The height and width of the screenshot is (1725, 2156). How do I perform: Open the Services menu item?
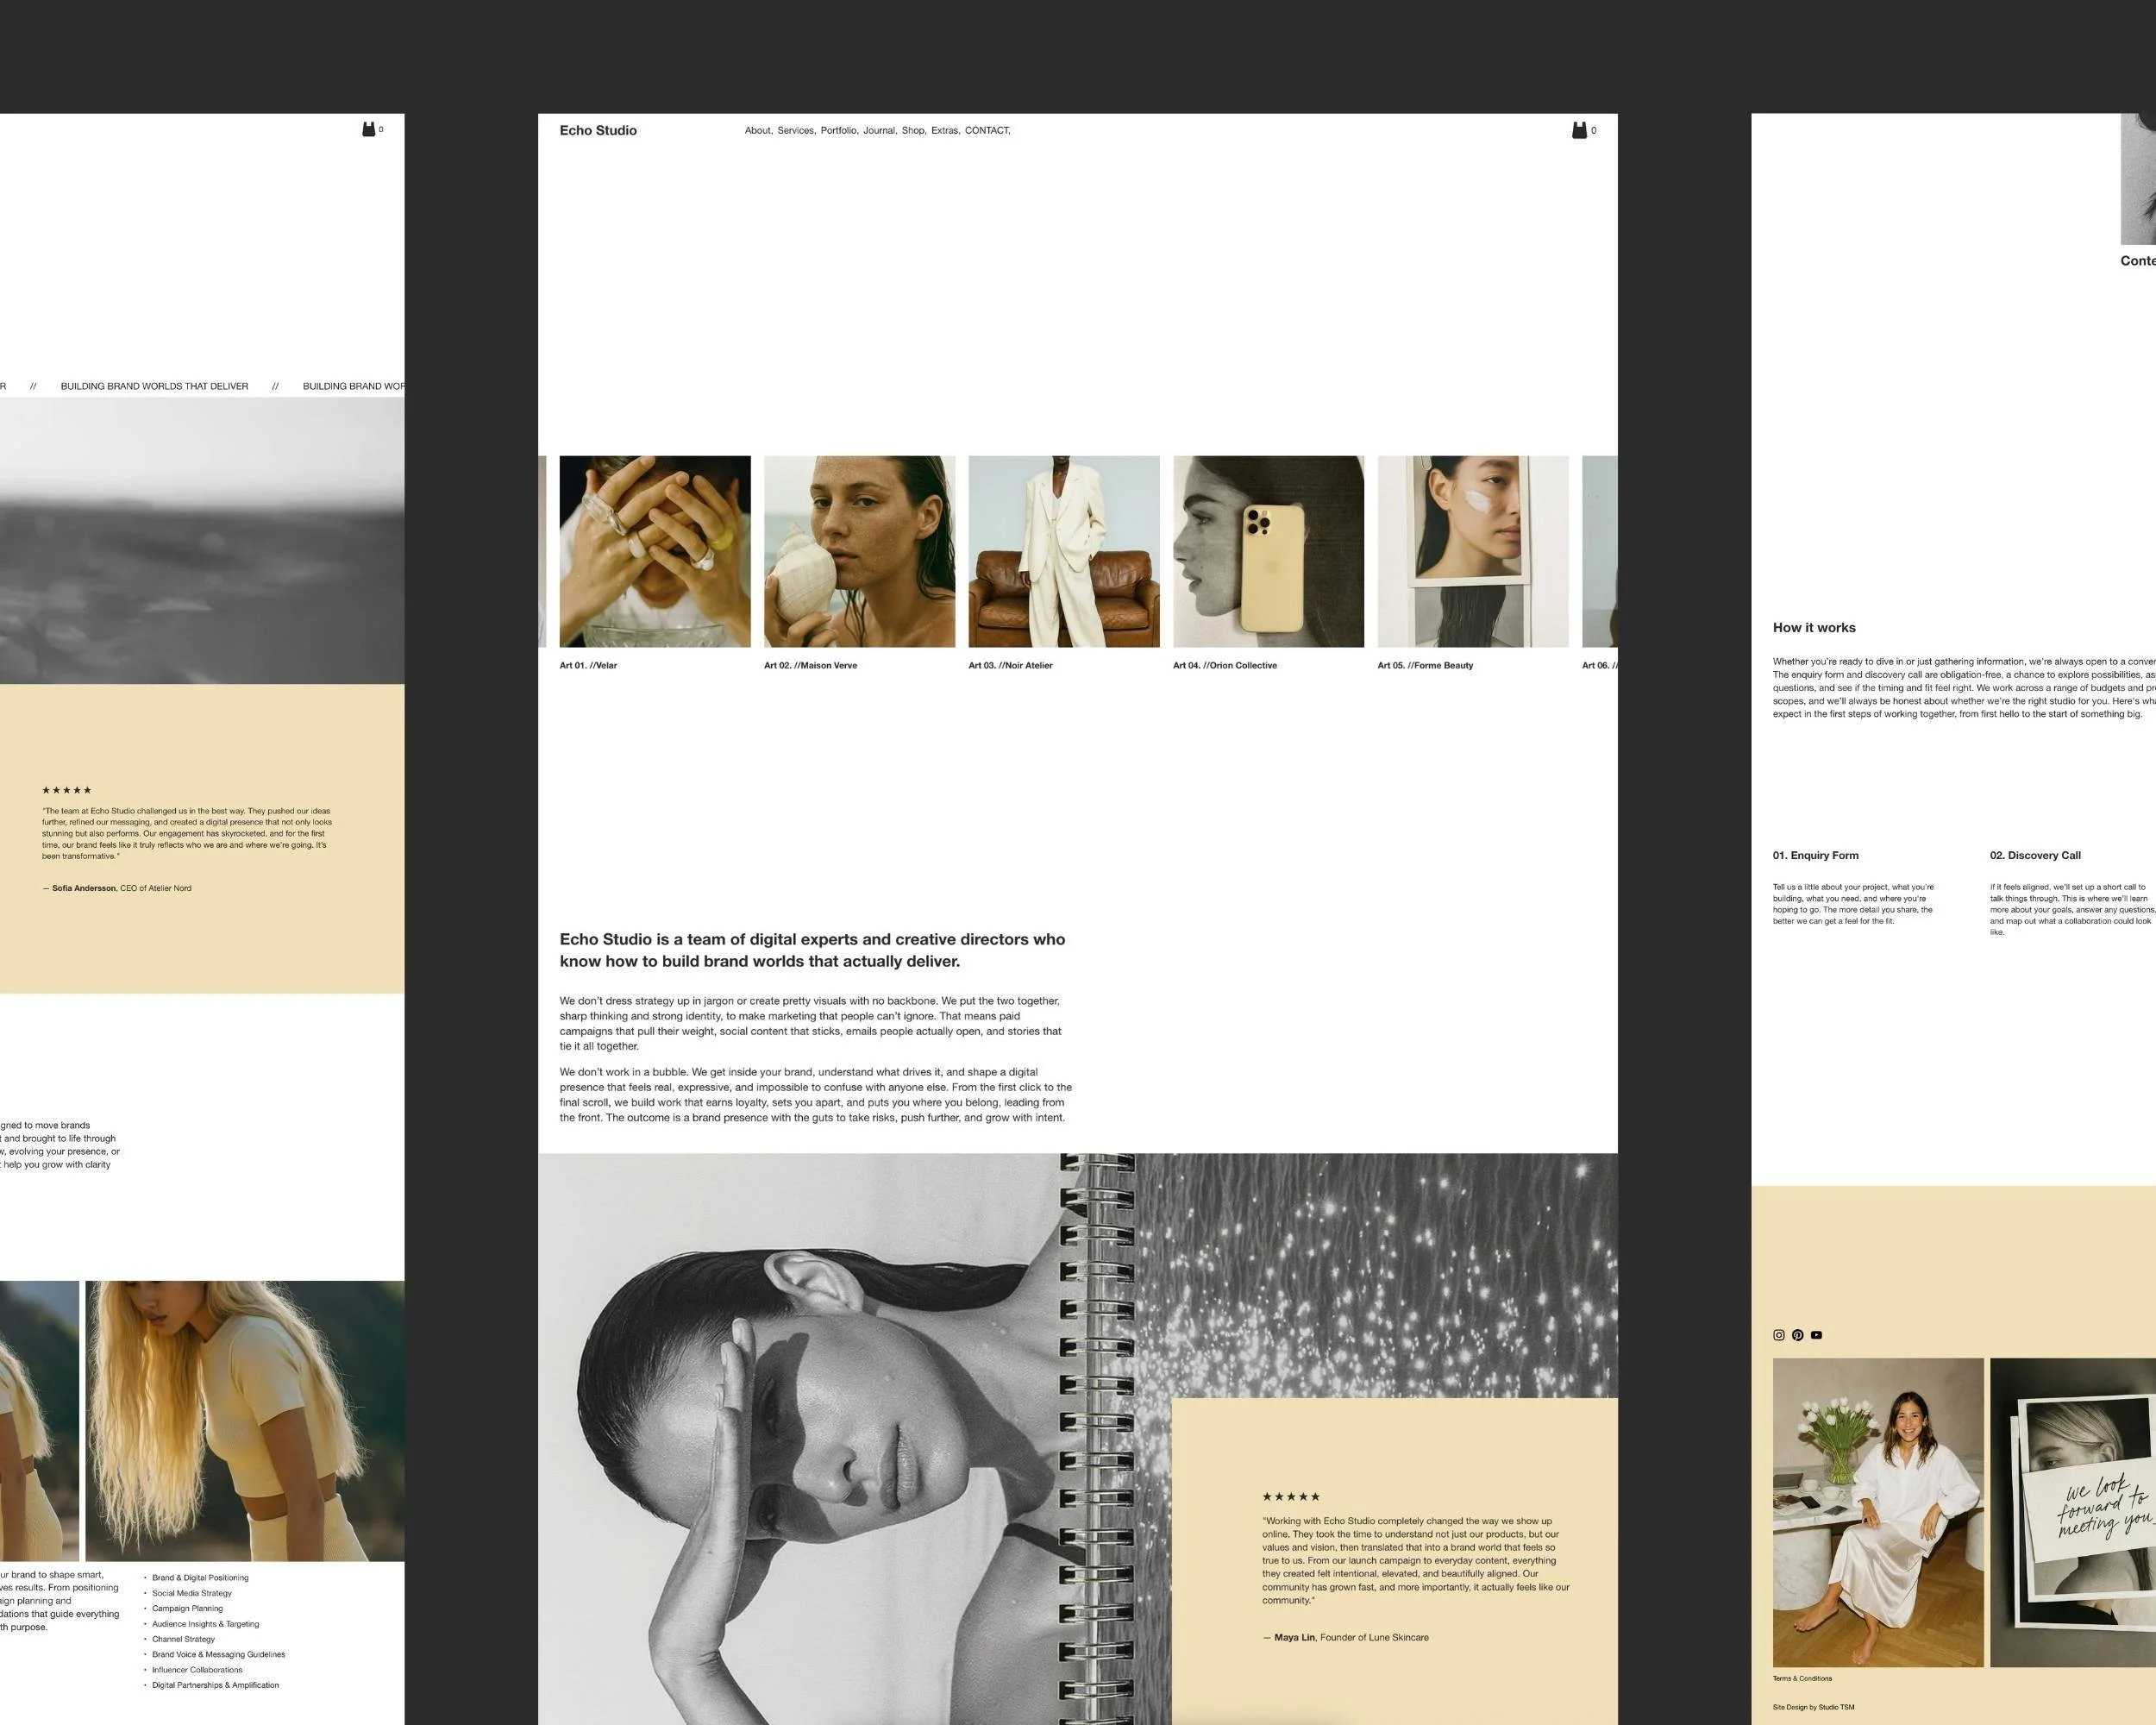pos(795,130)
